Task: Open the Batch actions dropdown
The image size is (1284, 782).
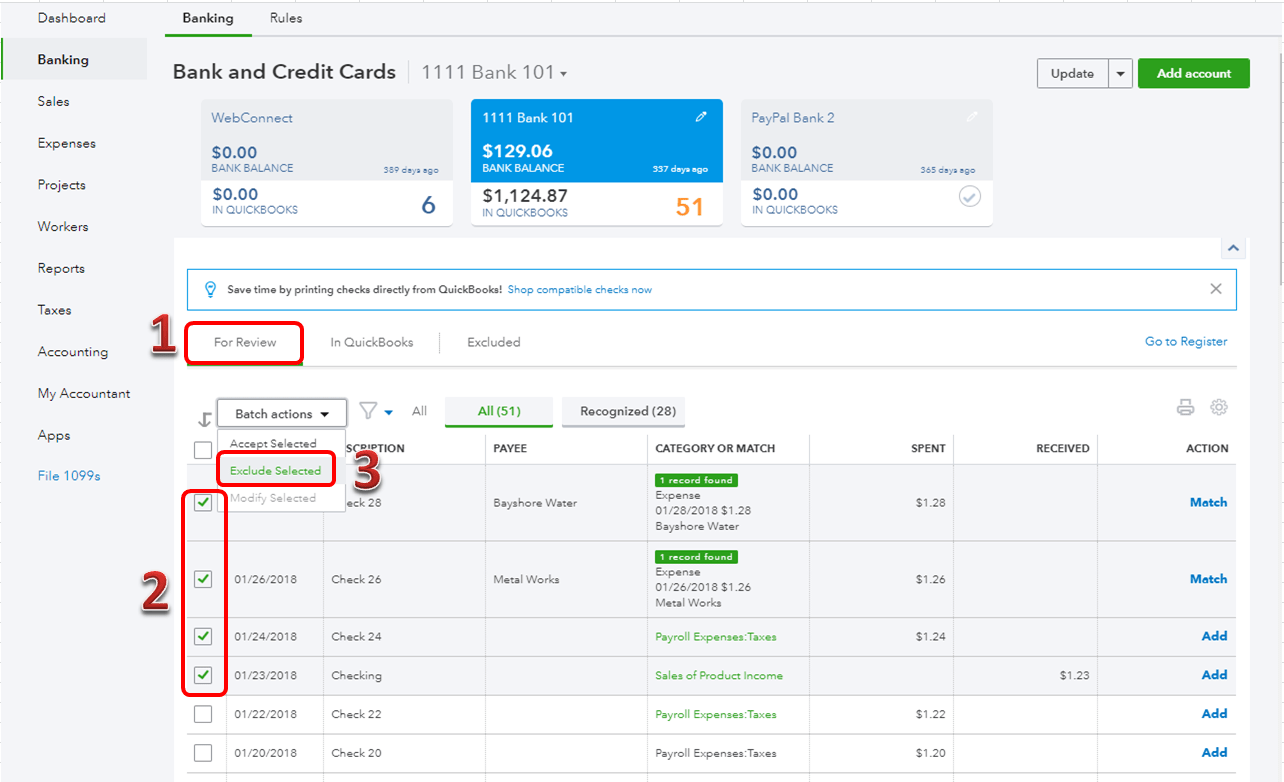Action: coord(281,412)
